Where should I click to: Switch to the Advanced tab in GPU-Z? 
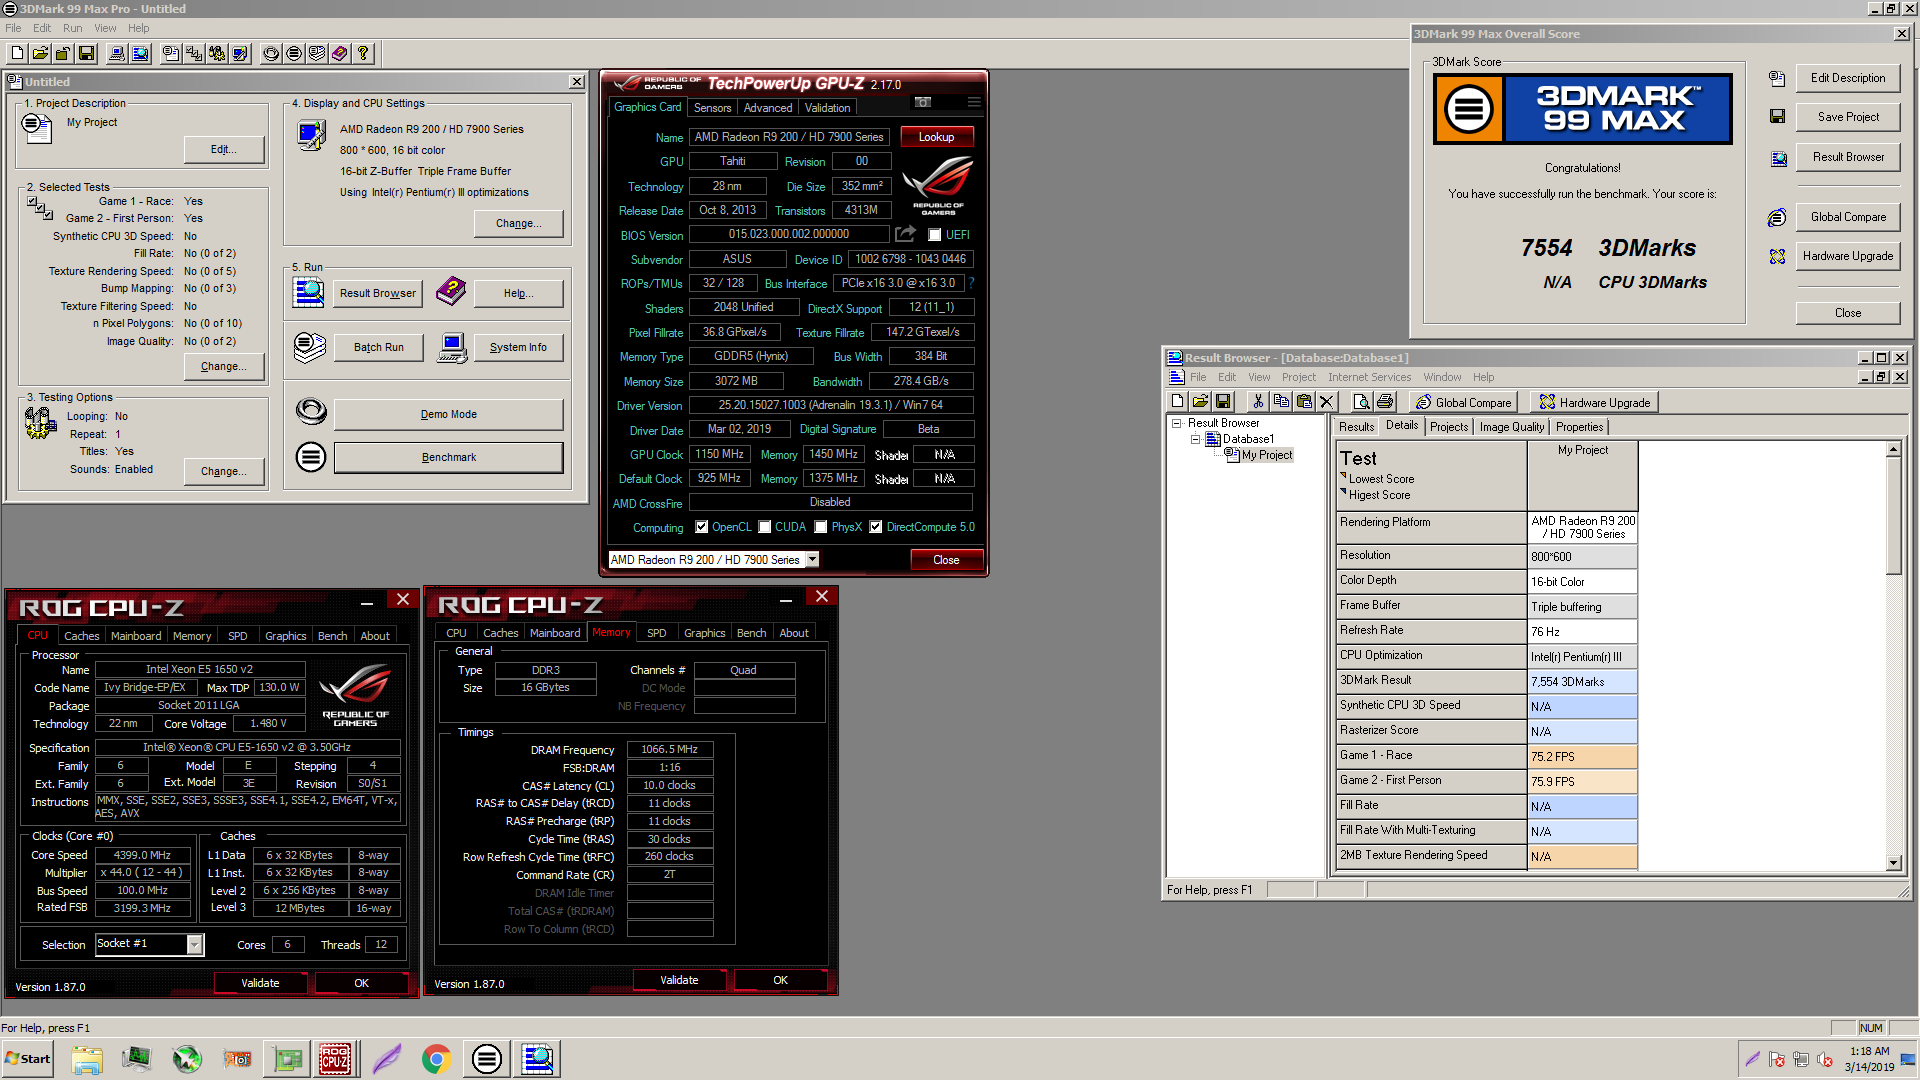click(x=767, y=108)
